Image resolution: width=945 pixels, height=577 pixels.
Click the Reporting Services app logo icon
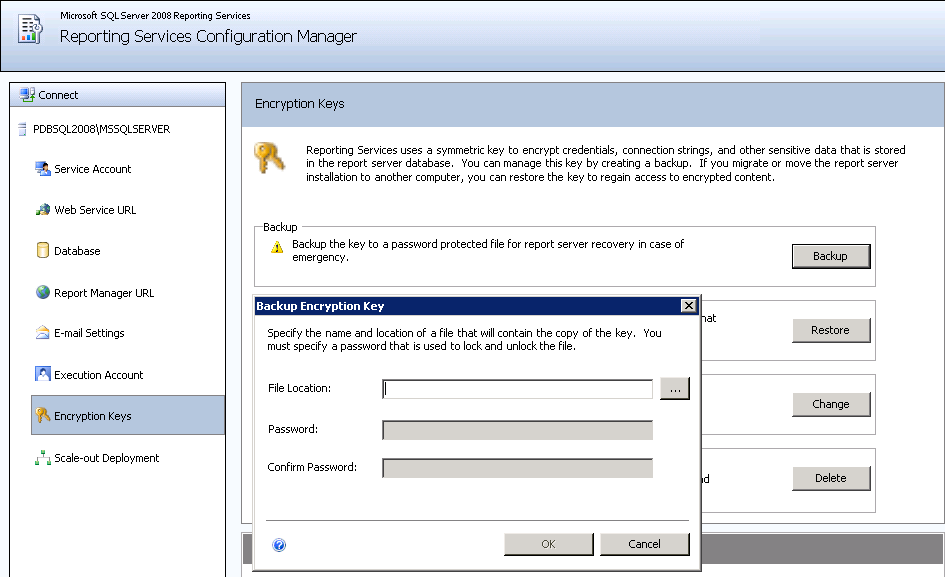(30, 30)
